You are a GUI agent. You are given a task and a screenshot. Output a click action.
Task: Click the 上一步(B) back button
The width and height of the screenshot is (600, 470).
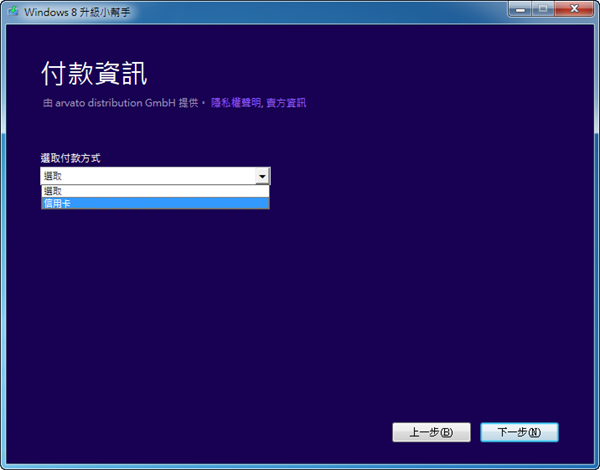pyautogui.click(x=431, y=432)
